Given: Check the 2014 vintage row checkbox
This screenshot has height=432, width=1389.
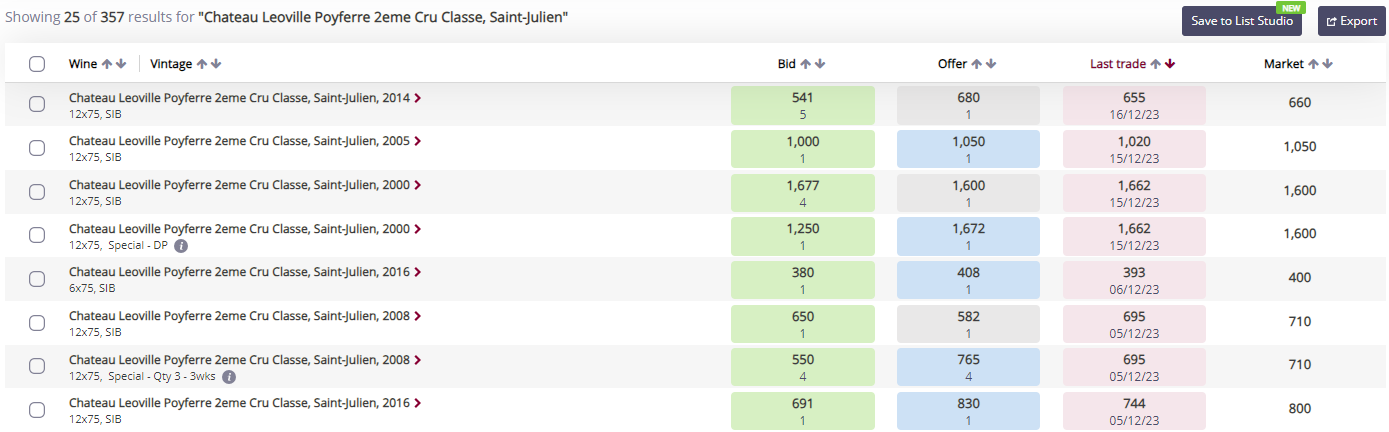Looking at the screenshot, I should (37, 104).
